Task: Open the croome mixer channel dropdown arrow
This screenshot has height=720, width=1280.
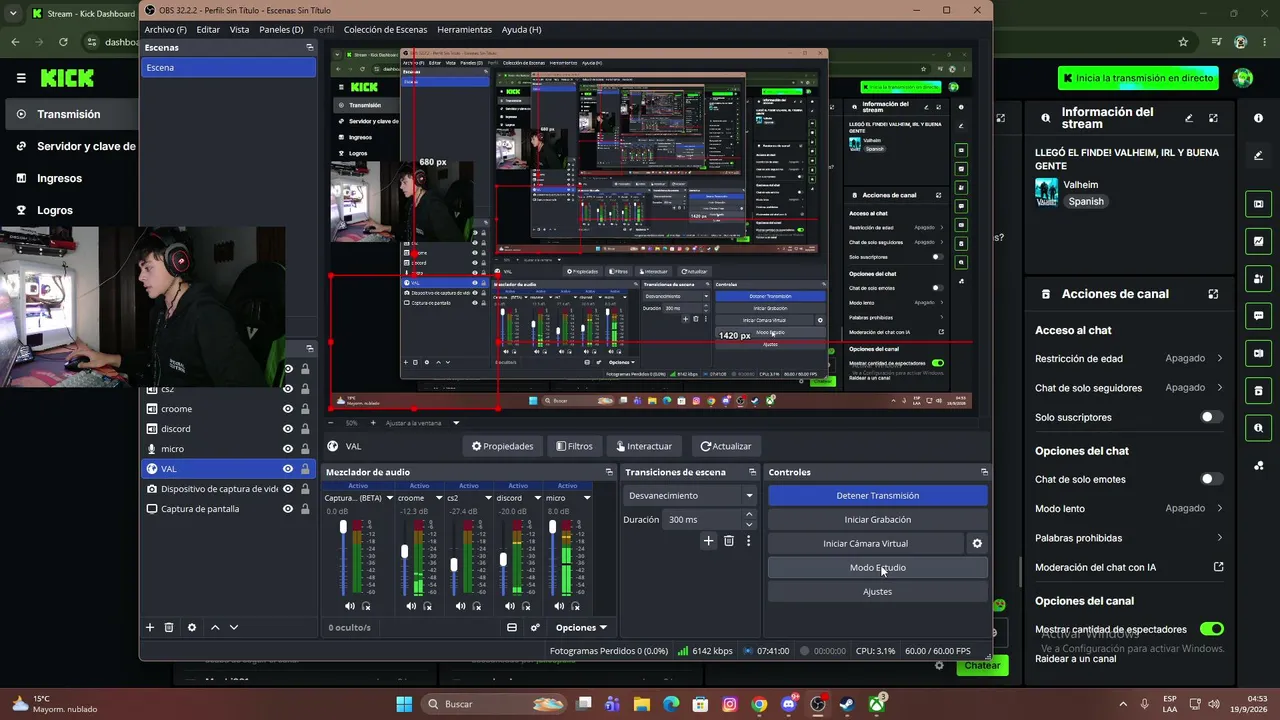Action: click(440, 498)
